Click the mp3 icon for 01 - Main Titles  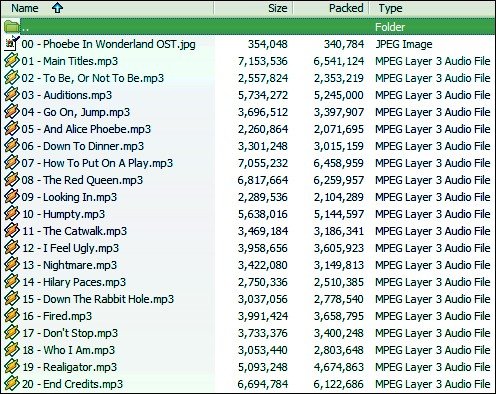coord(11,61)
